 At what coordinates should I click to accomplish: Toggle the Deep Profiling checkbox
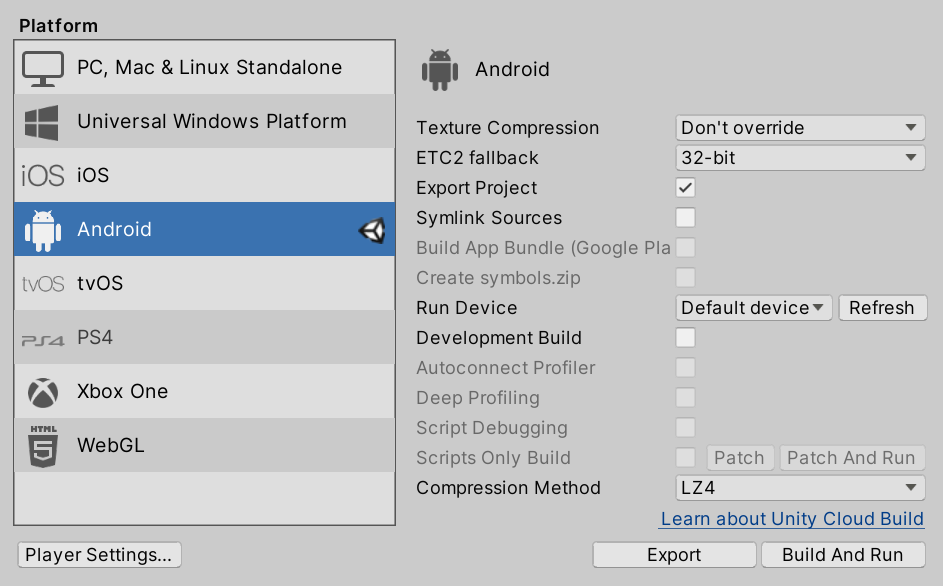click(x=686, y=398)
